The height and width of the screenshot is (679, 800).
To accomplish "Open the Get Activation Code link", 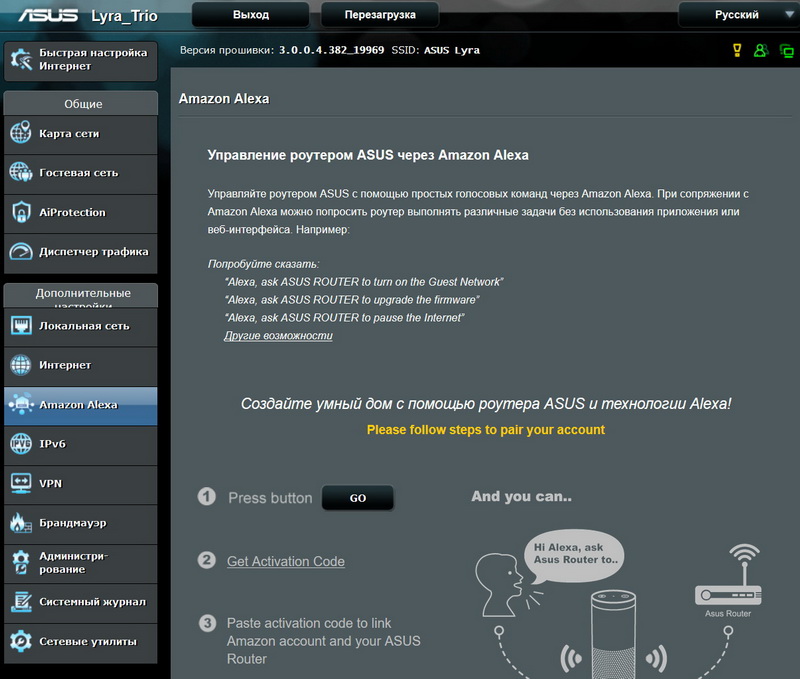I will [285, 562].
